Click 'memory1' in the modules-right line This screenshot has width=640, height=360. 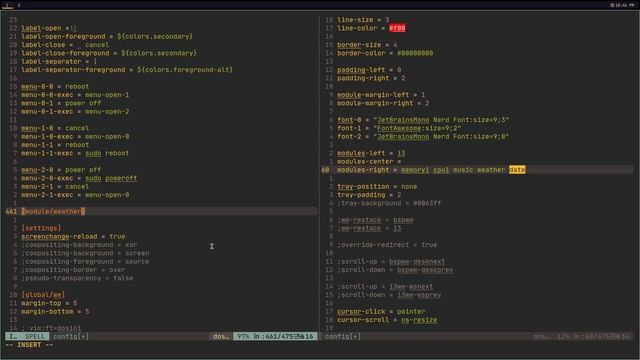coord(415,170)
